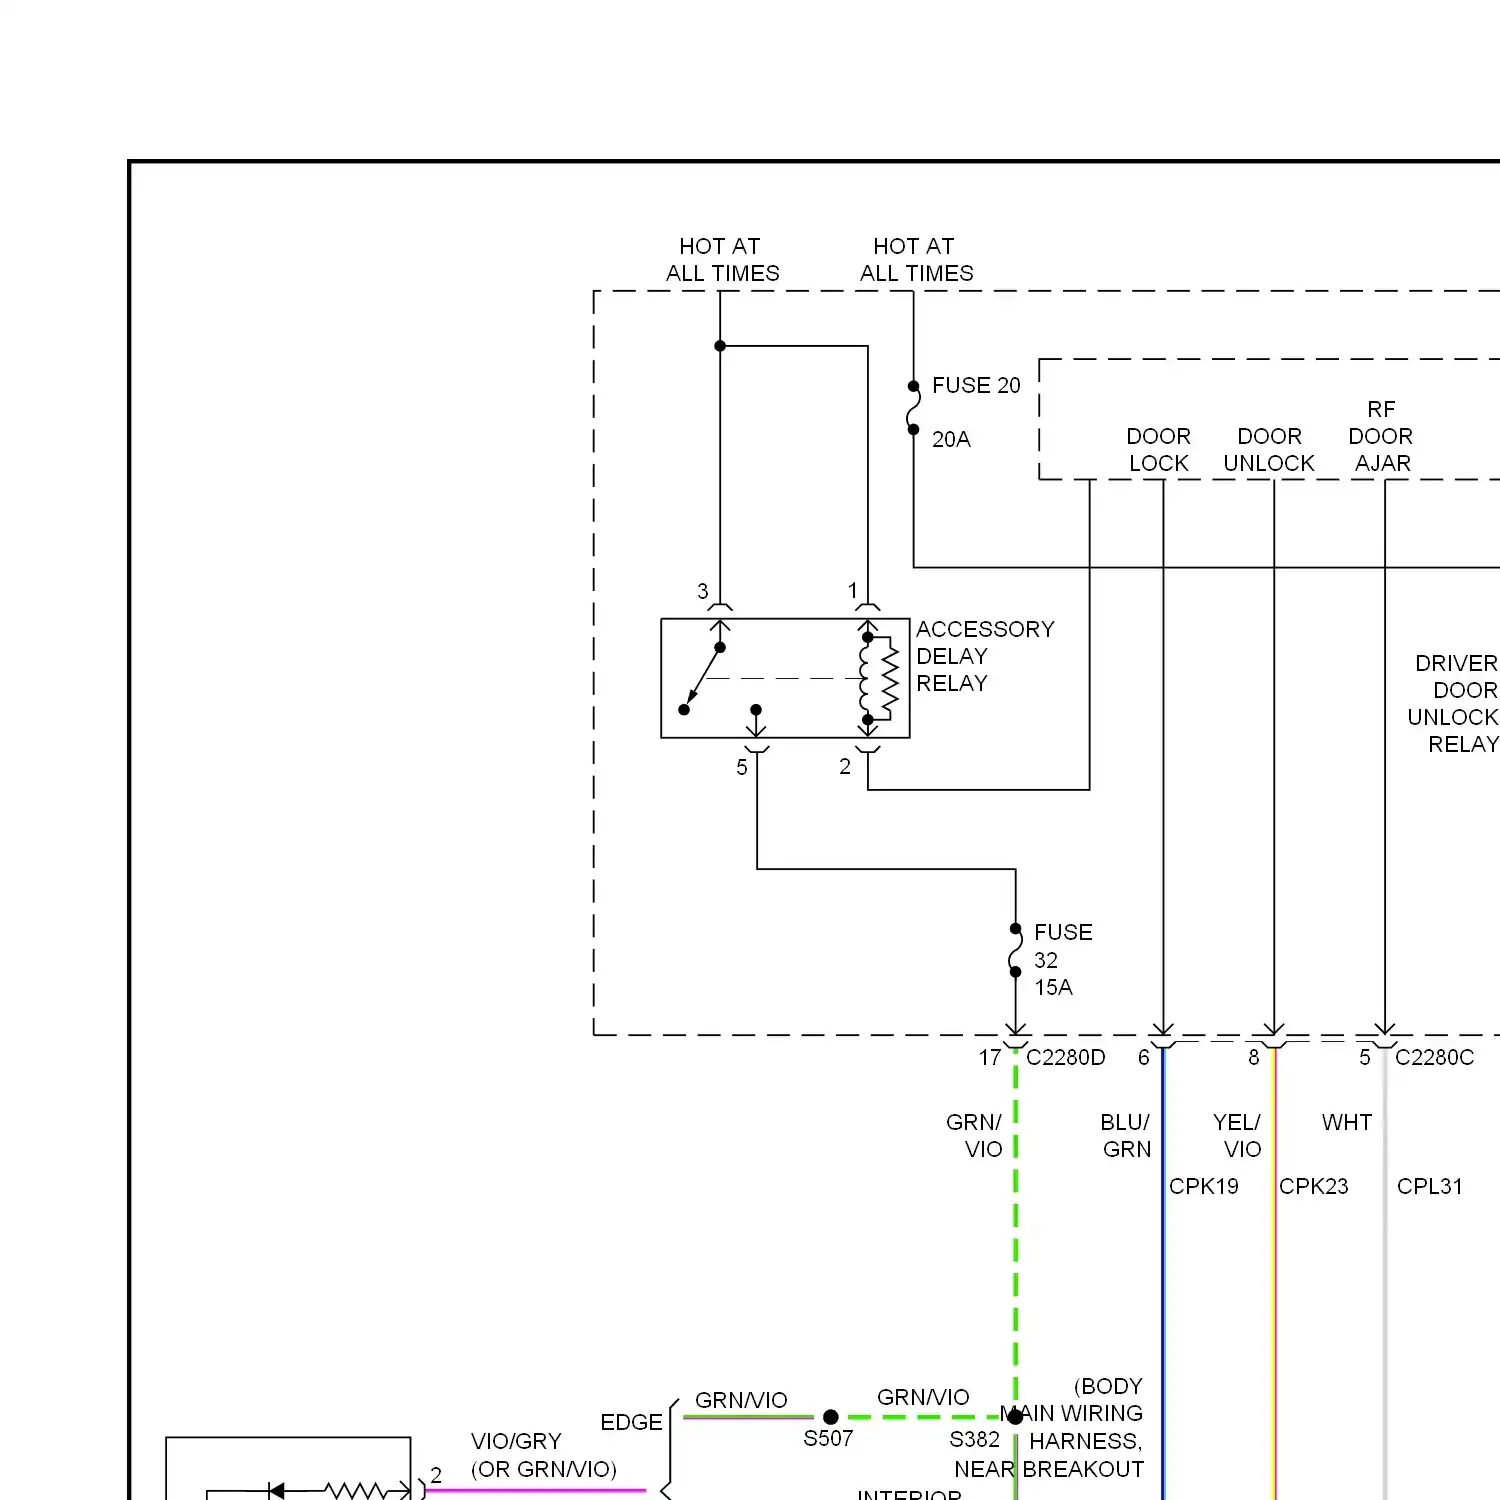The image size is (1500, 1500).
Task: Click the dashed green GRN/VIO wire
Action: pyautogui.click(x=1016, y=1230)
